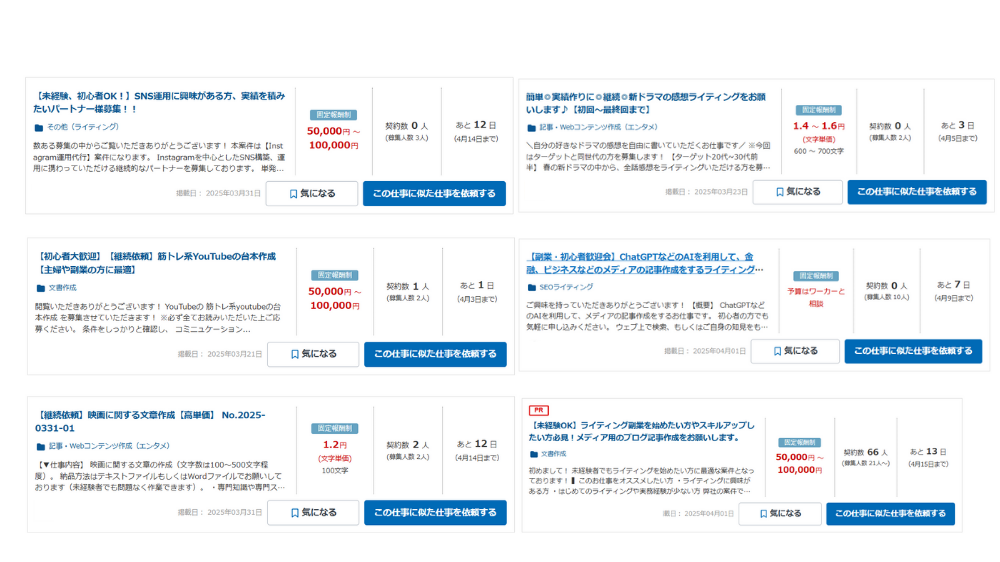The width and height of the screenshot is (1000, 562).
Task: Click the red PR badge
Action: coord(539,410)
